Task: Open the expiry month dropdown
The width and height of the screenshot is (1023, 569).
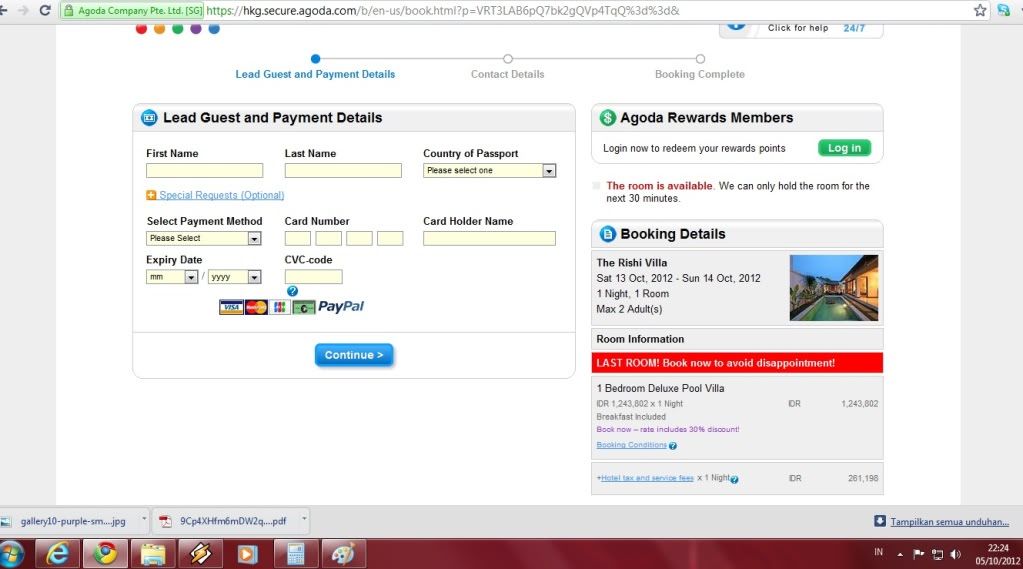Action: [172, 277]
